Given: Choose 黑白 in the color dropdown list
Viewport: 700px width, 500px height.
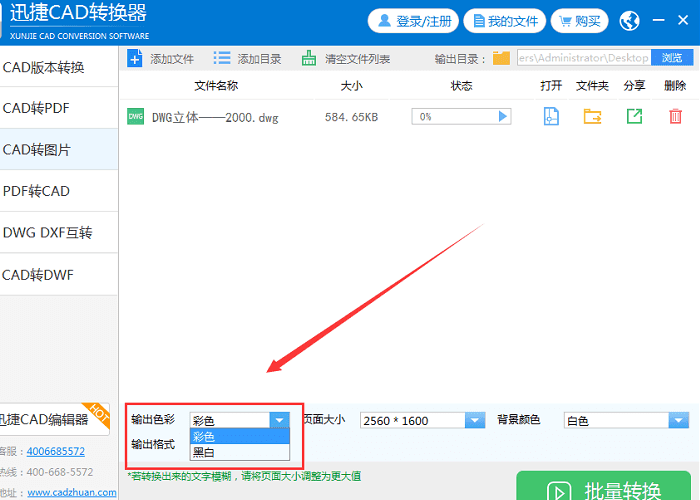Looking at the screenshot, I should pyautogui.click(x=240, y=452).
